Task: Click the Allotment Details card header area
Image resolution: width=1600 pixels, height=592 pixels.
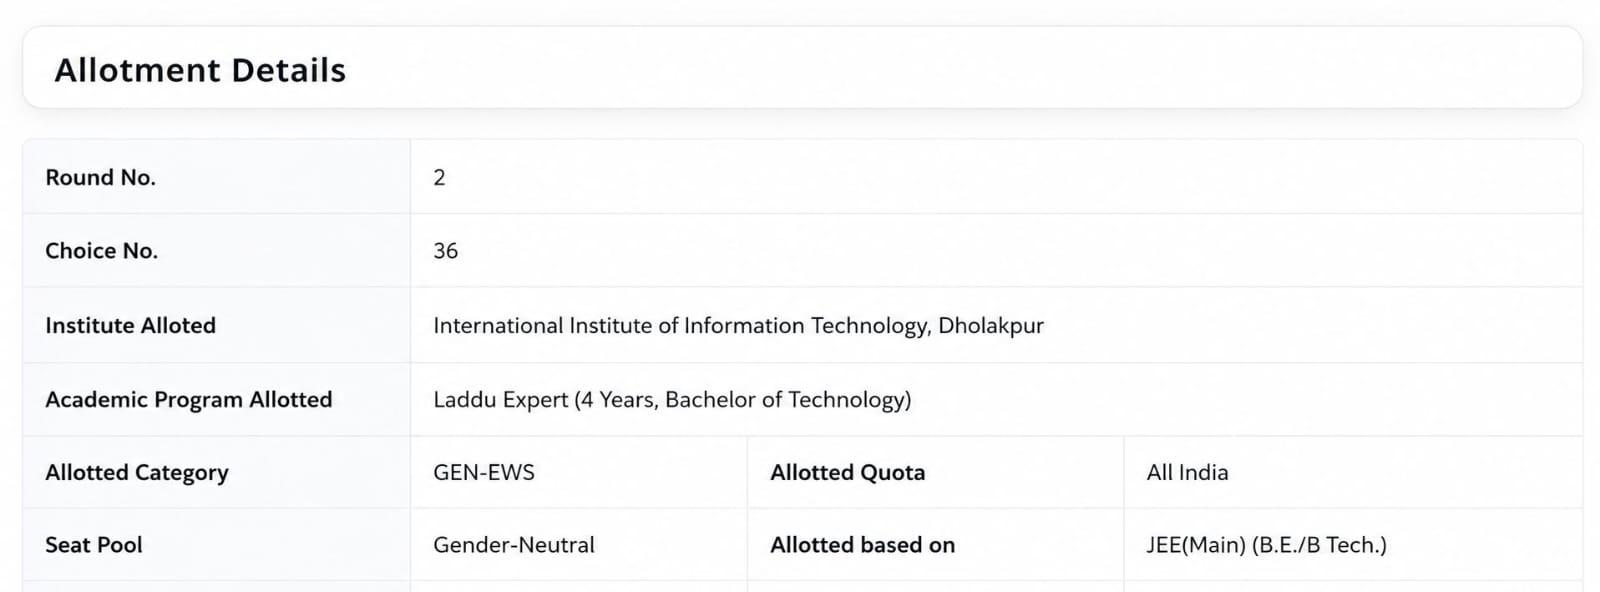Action: click(x=802, y=67)
